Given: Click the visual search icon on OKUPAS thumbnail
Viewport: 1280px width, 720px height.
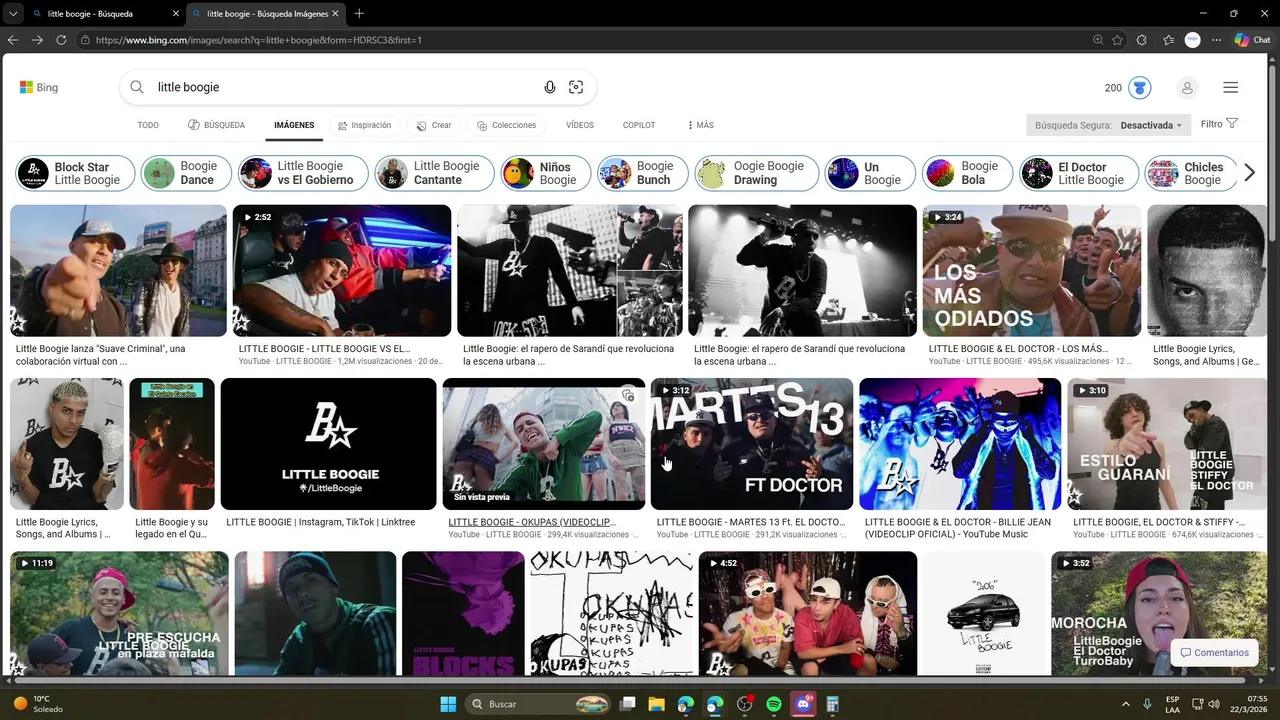Looking at the screenshot, I should 627,395.
